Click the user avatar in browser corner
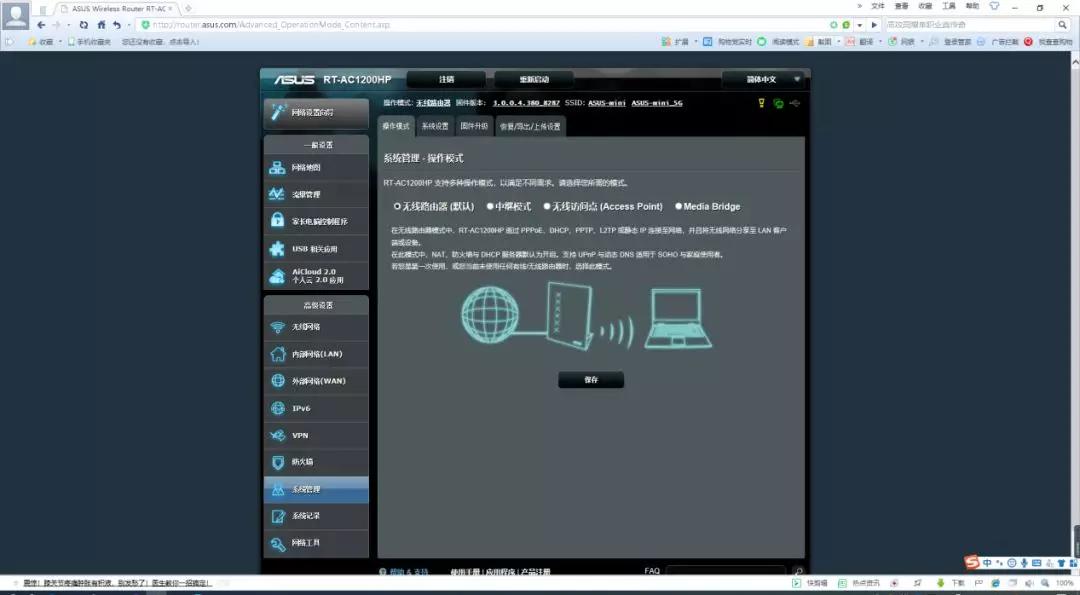The image size is (1080, 595). (x=15, y=15)
